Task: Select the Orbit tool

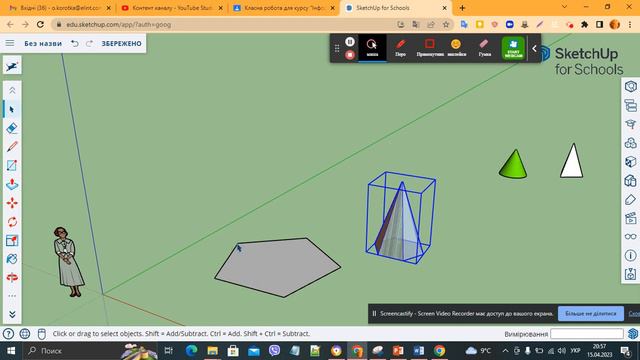Action: coord(12,278)
